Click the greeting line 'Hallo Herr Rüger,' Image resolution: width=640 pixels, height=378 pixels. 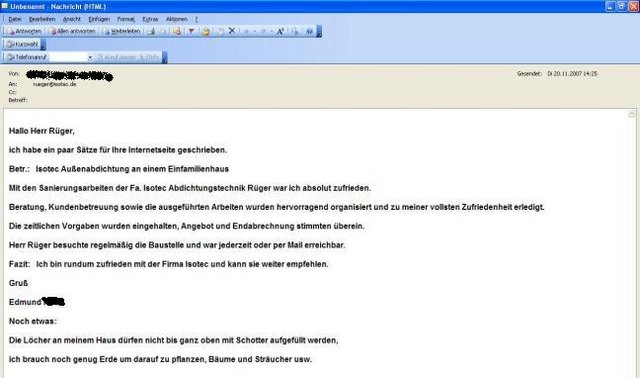coord(42,131)
